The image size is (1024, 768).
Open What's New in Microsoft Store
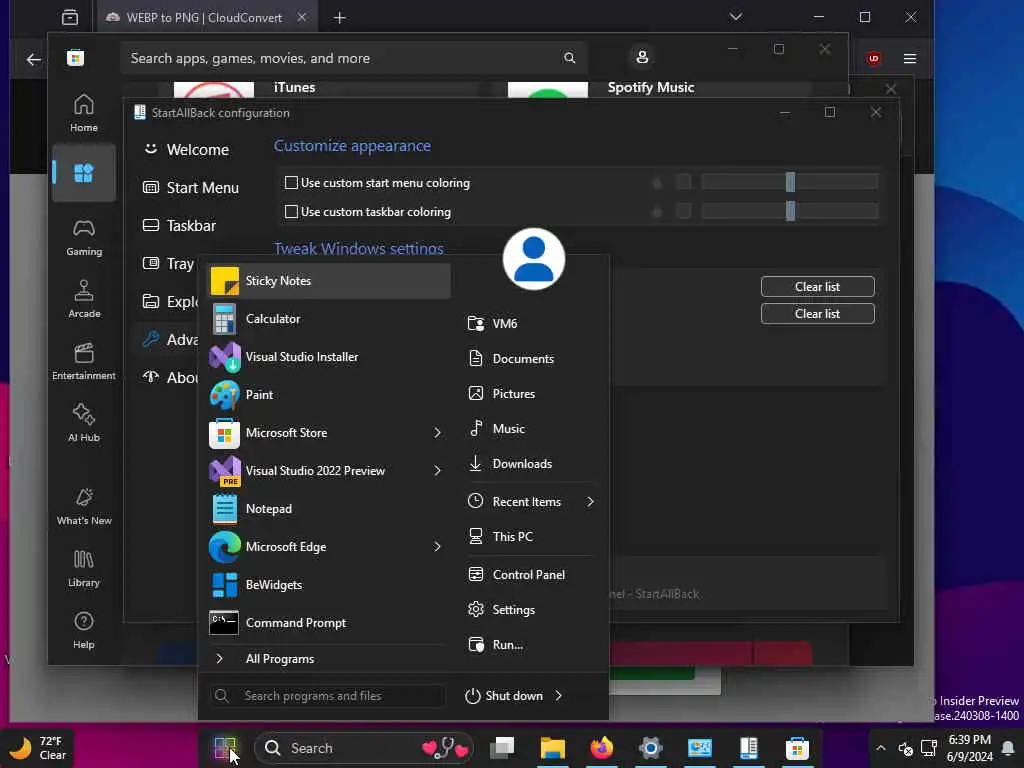pyautogui.click(x=84, y=507)
